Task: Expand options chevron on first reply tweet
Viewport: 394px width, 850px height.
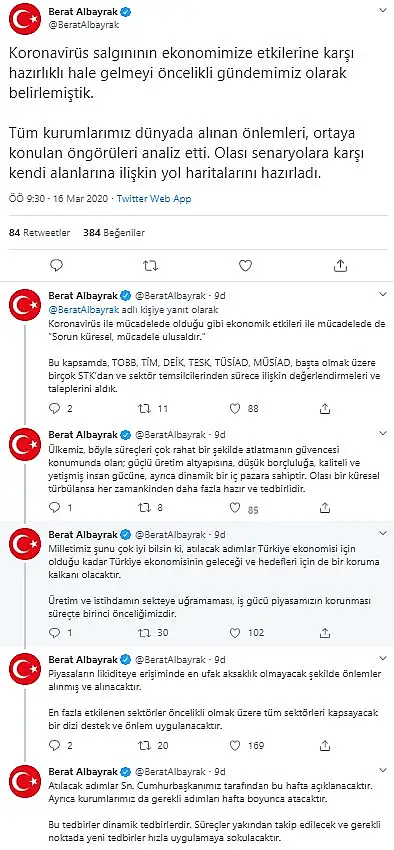Action: [382, 295]
